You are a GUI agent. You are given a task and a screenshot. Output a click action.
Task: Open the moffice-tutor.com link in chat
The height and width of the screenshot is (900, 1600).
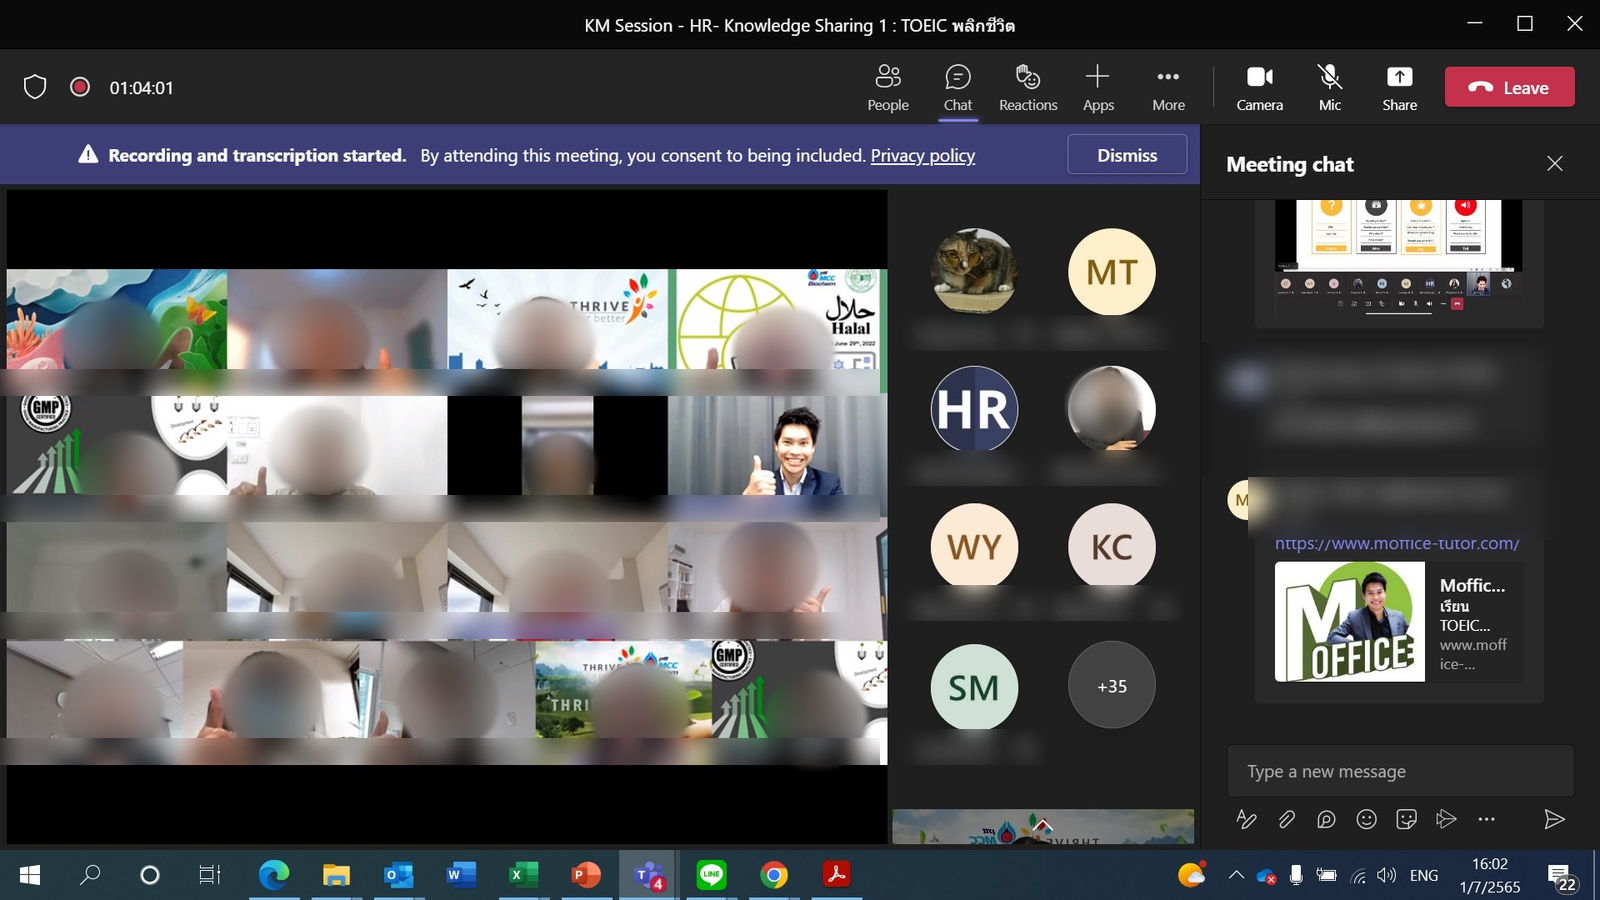(1397, 544)
